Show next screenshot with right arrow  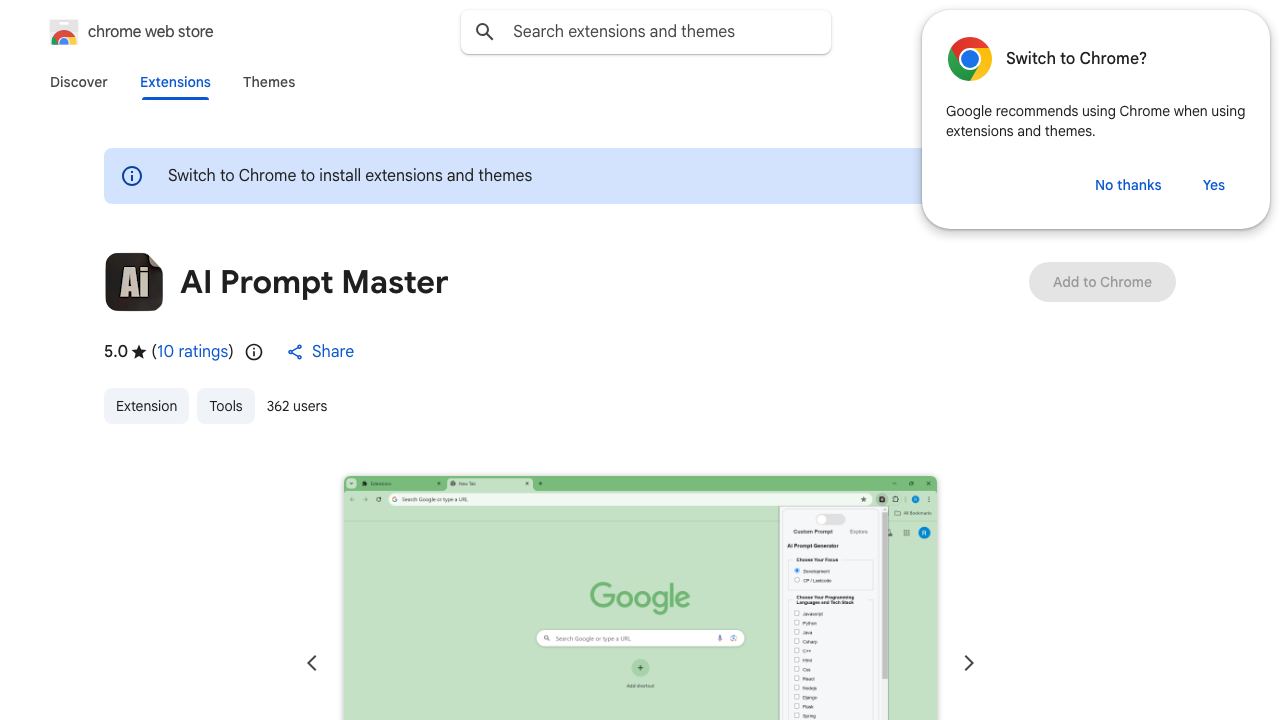tap(968, 663)
